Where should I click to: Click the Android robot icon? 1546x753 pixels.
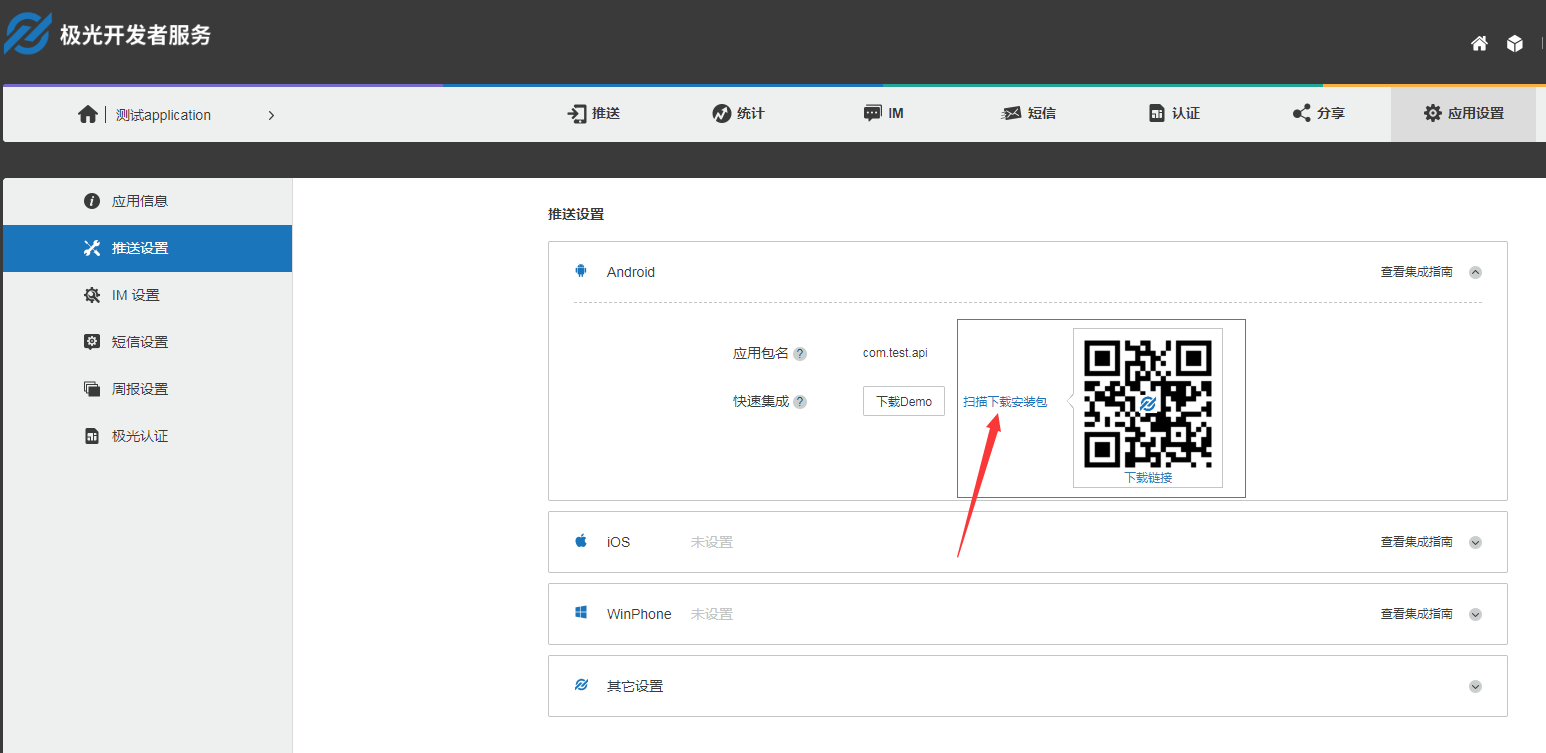coord(581,271)
